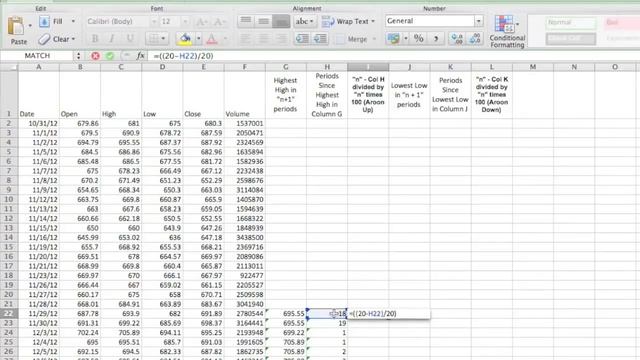
Task: Select the Bad cell style
Action: (x=621, y=22)
